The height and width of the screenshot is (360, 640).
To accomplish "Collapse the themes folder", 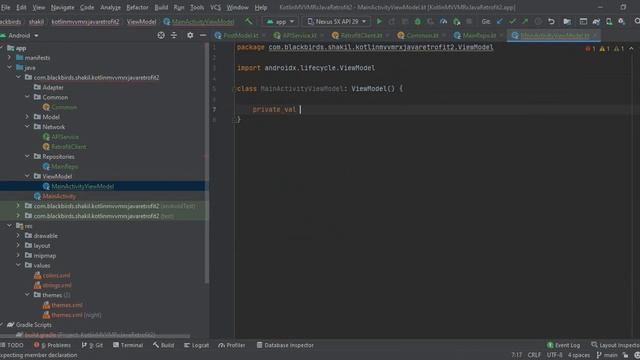I will pyautogui.click(x=27, y=295).
